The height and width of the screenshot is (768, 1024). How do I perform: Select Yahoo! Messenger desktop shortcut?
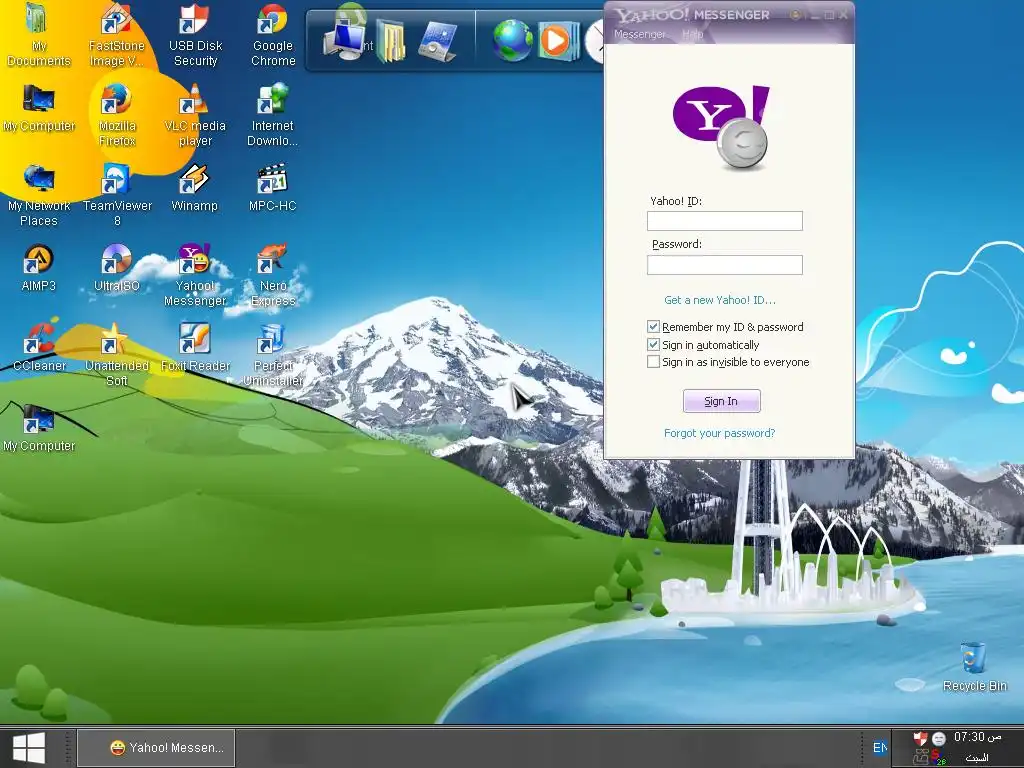pos(195,275)
